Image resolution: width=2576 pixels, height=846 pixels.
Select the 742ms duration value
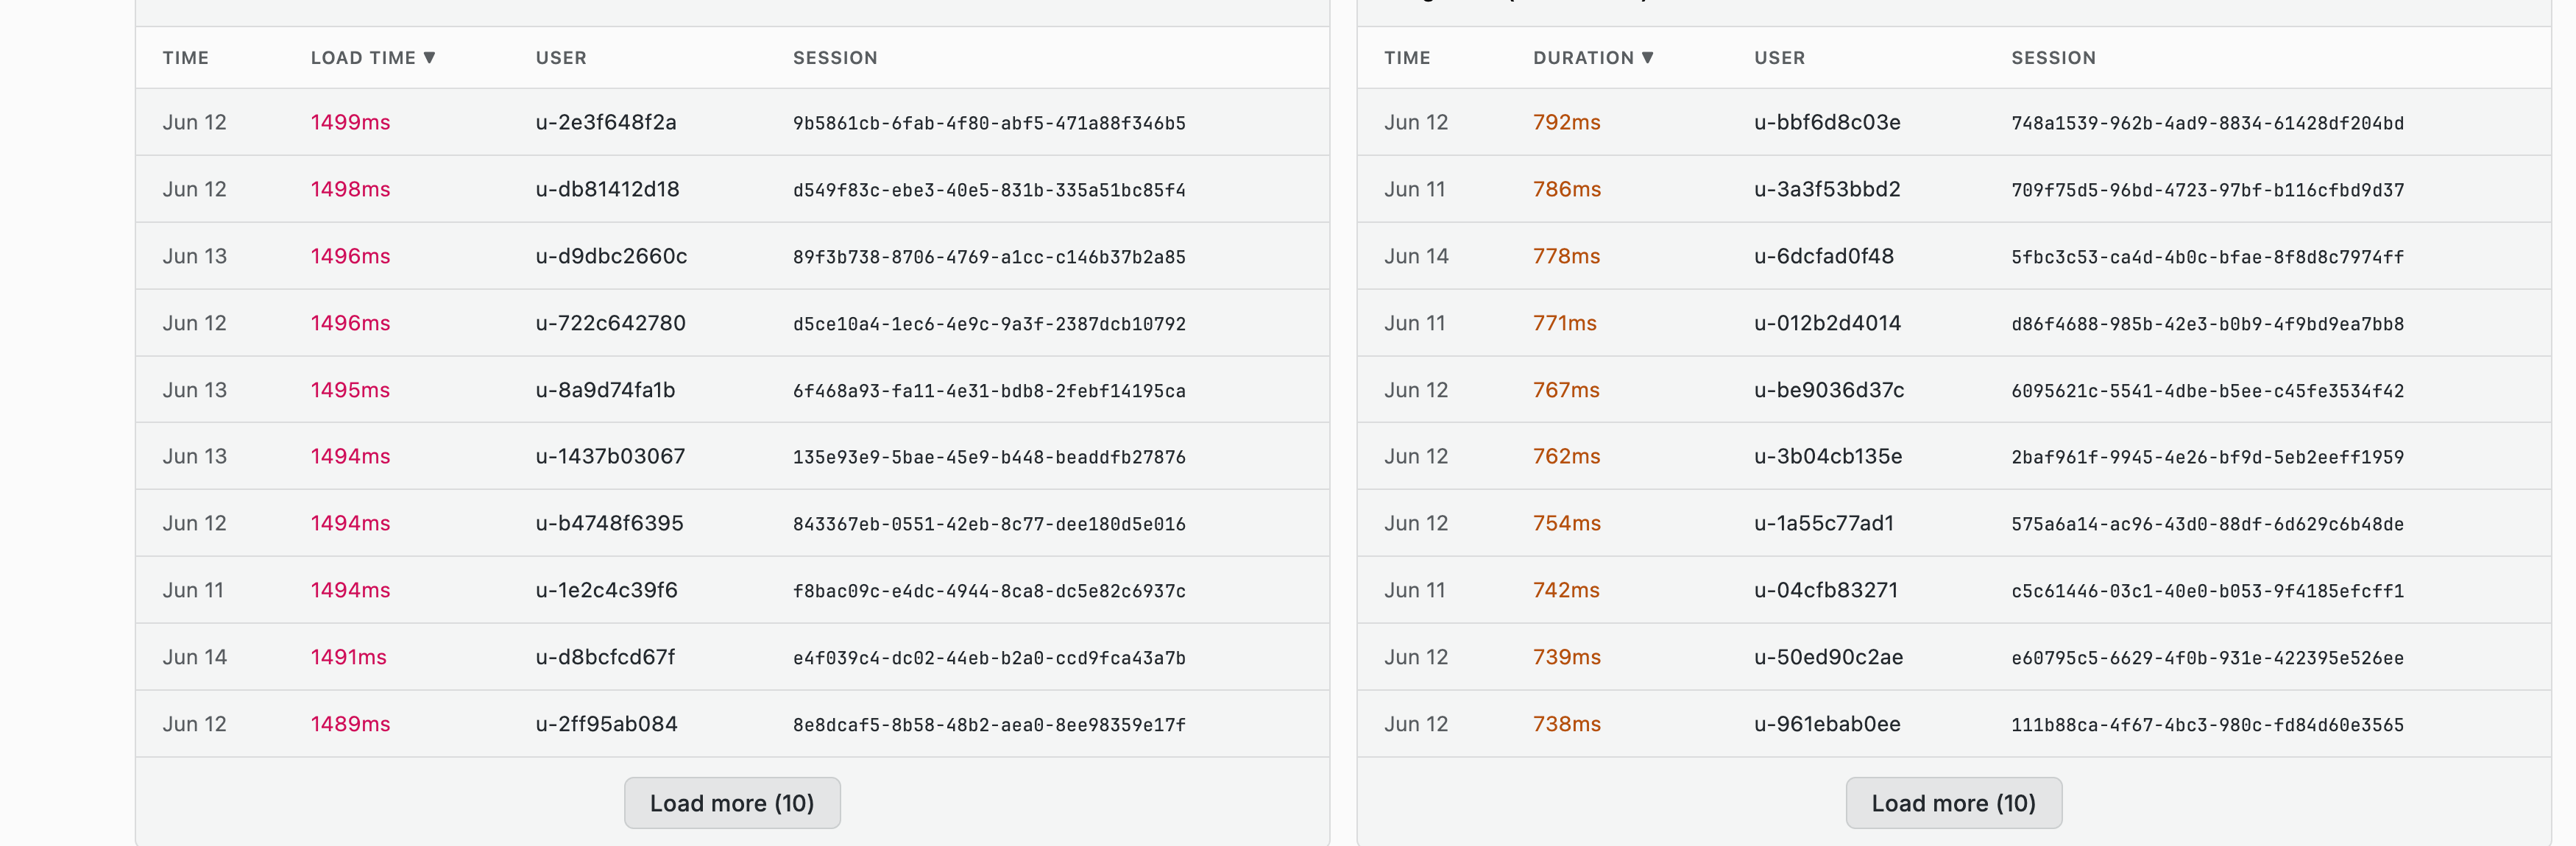coord(1566,590)
